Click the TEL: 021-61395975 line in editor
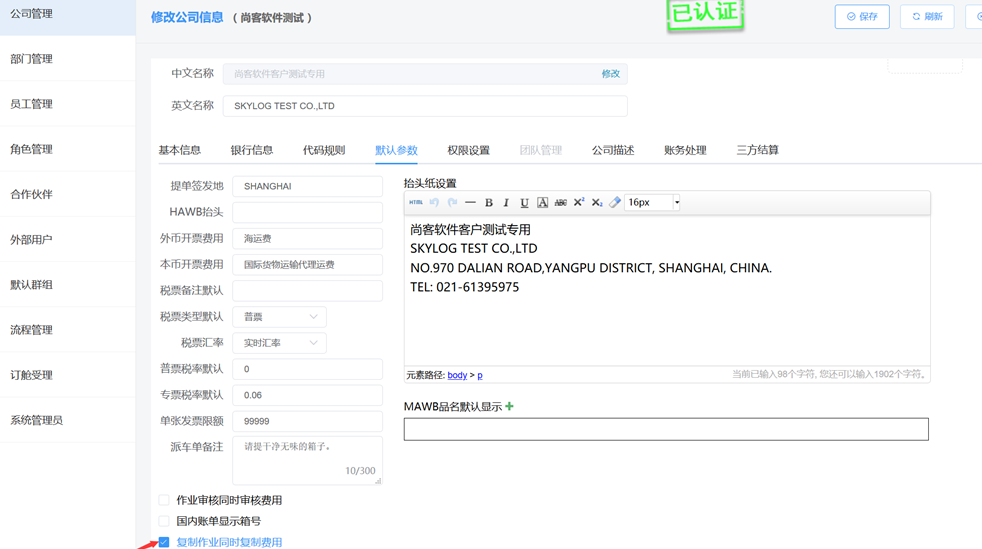 pos(465,287)
